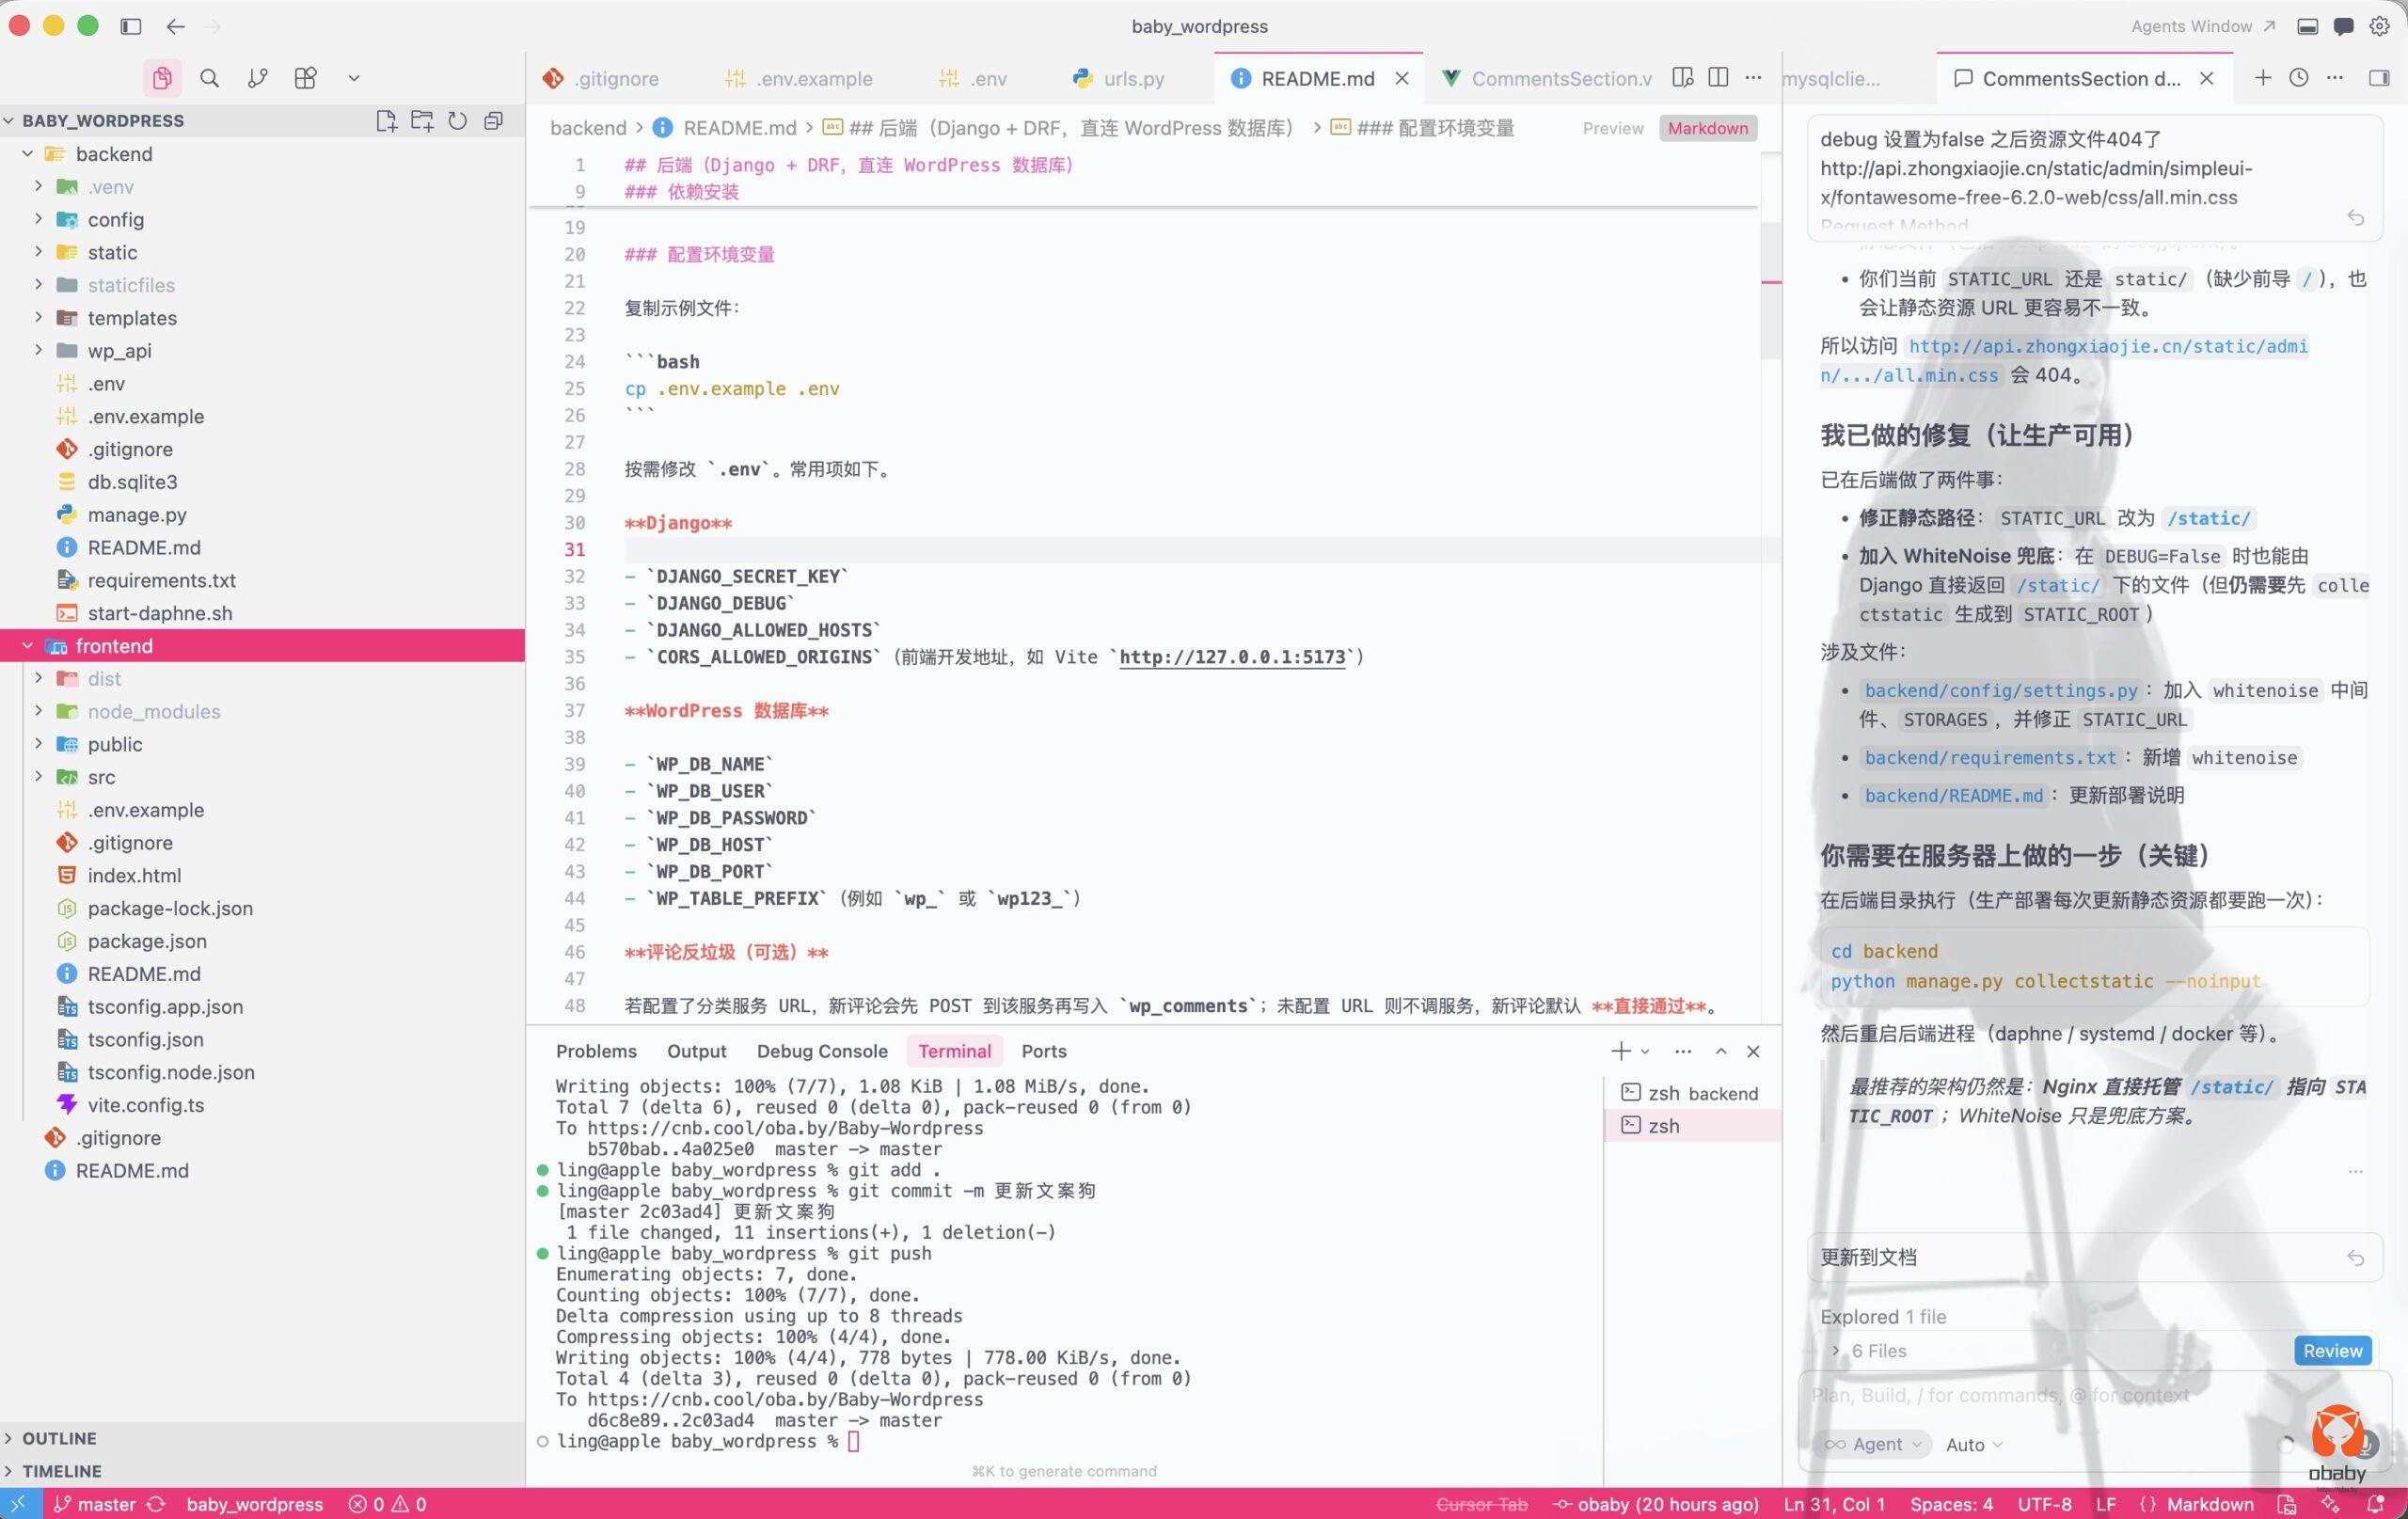Toggle the bottom panel layout icon
This screenshot has width=2408, height=1519.
point(2307,26)
